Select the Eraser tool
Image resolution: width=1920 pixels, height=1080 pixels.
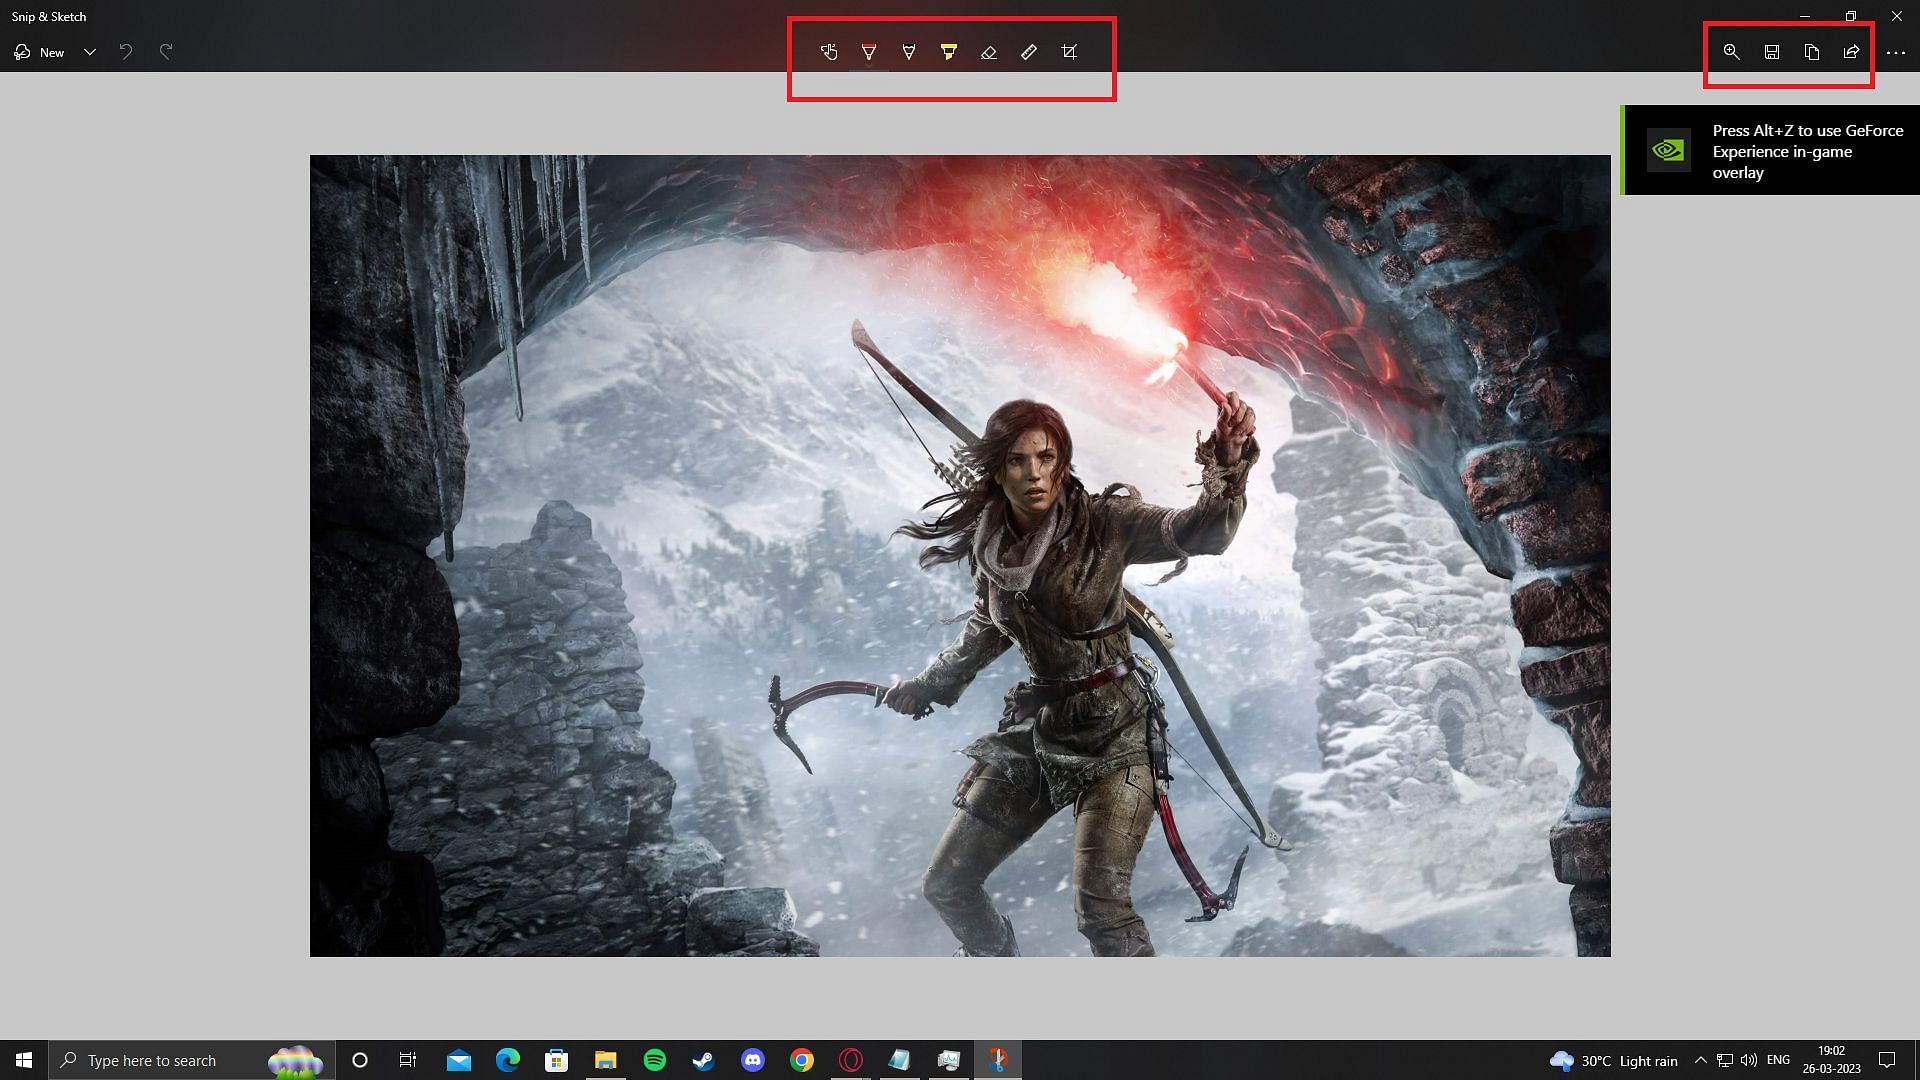click(x=989, y=52)
